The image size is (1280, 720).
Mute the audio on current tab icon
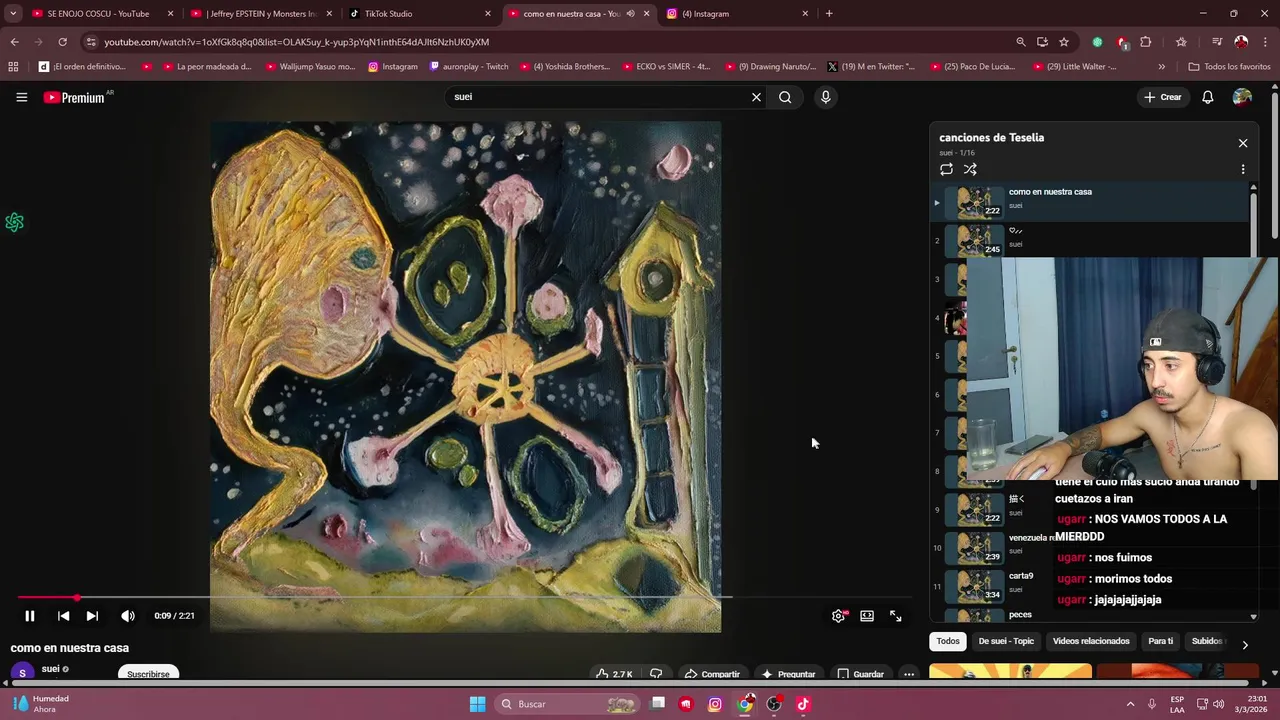tap(630, 14)
